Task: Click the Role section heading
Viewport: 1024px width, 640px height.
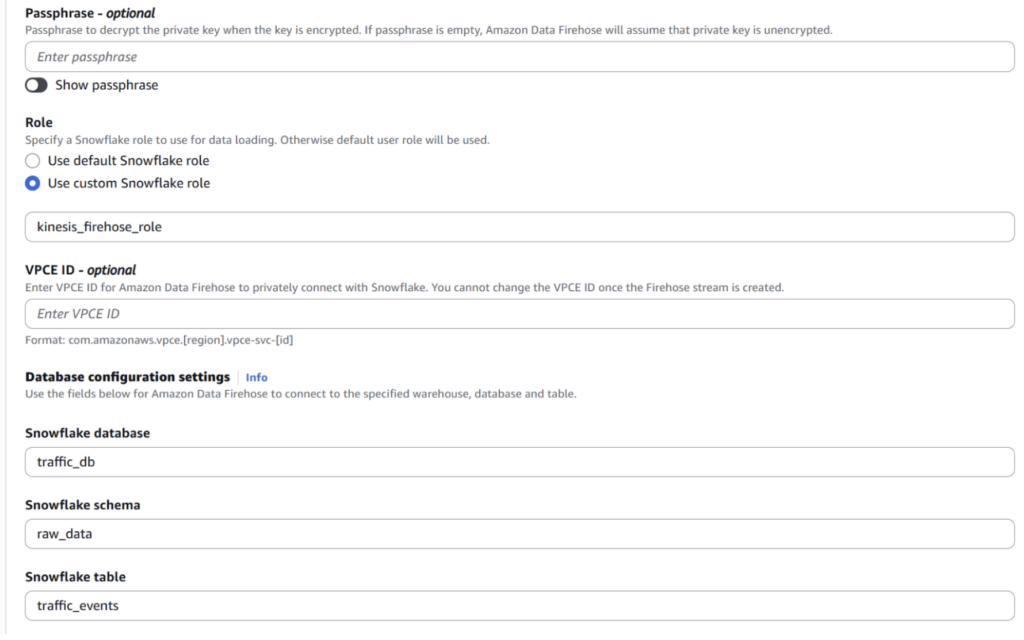Action: tap(39, 122)
